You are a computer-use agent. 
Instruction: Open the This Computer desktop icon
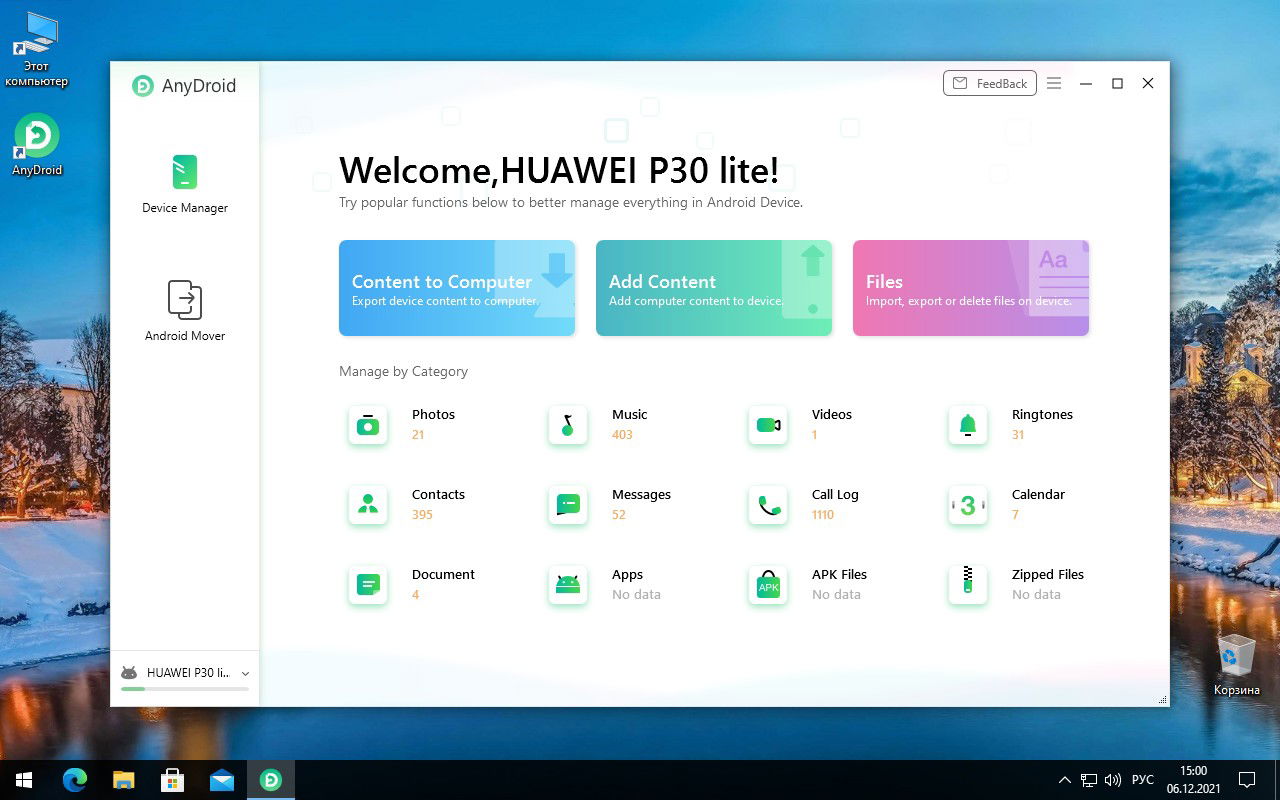[x=37, y=50]
